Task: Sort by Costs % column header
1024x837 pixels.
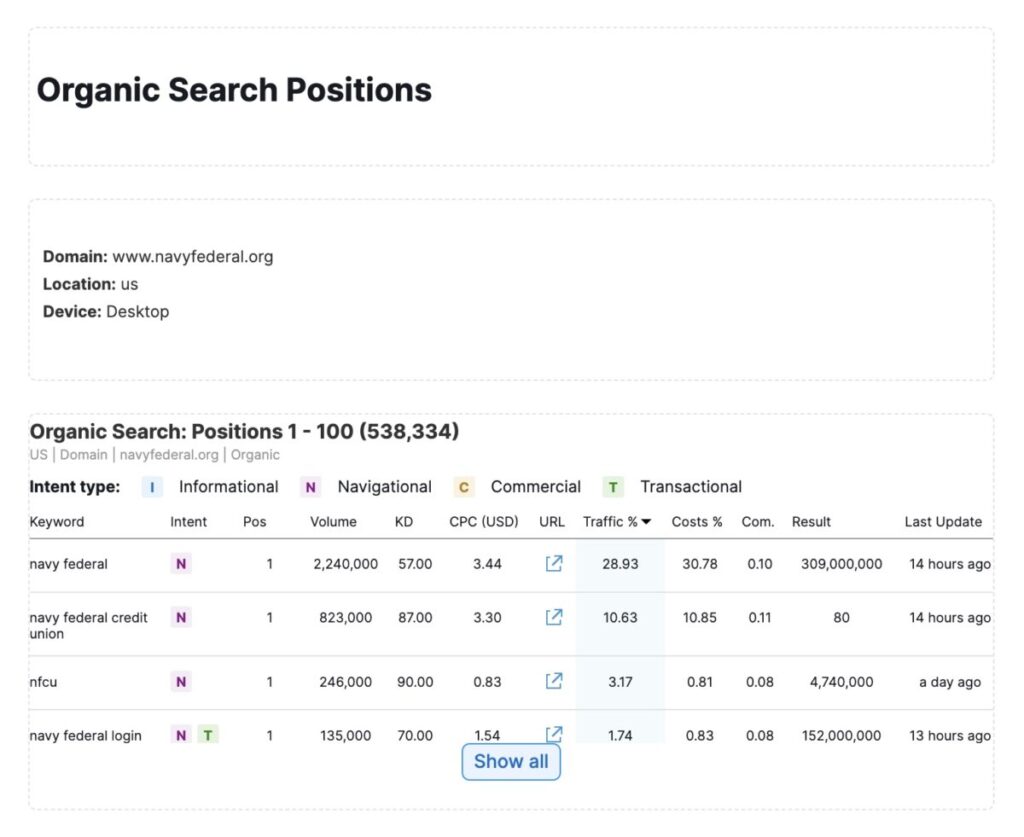Action: 697,522
